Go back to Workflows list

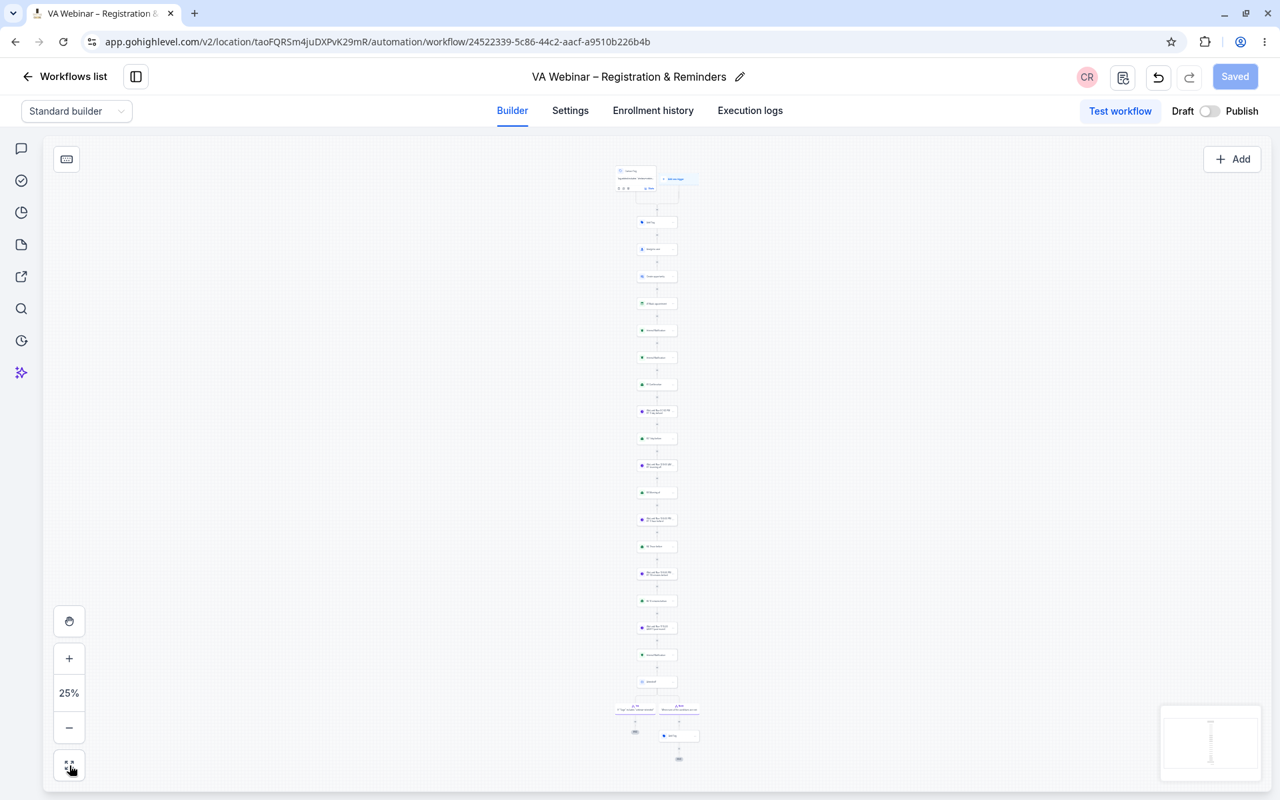pos(65,77)
